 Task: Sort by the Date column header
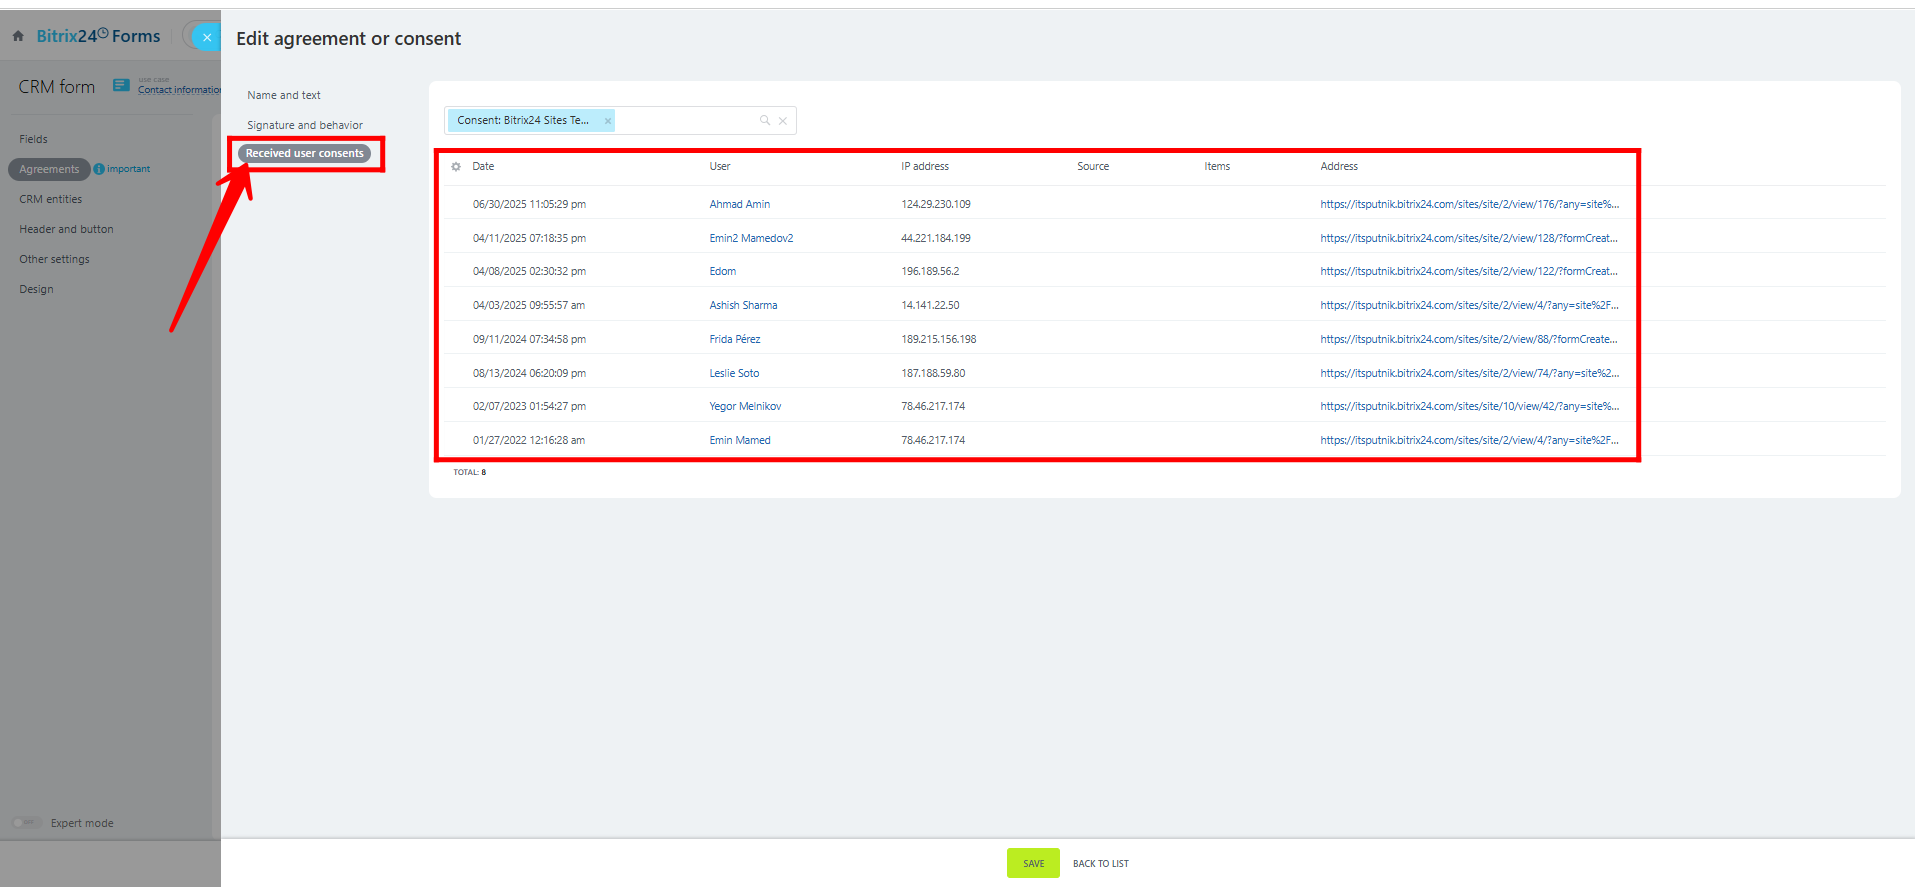coord(483,166)
